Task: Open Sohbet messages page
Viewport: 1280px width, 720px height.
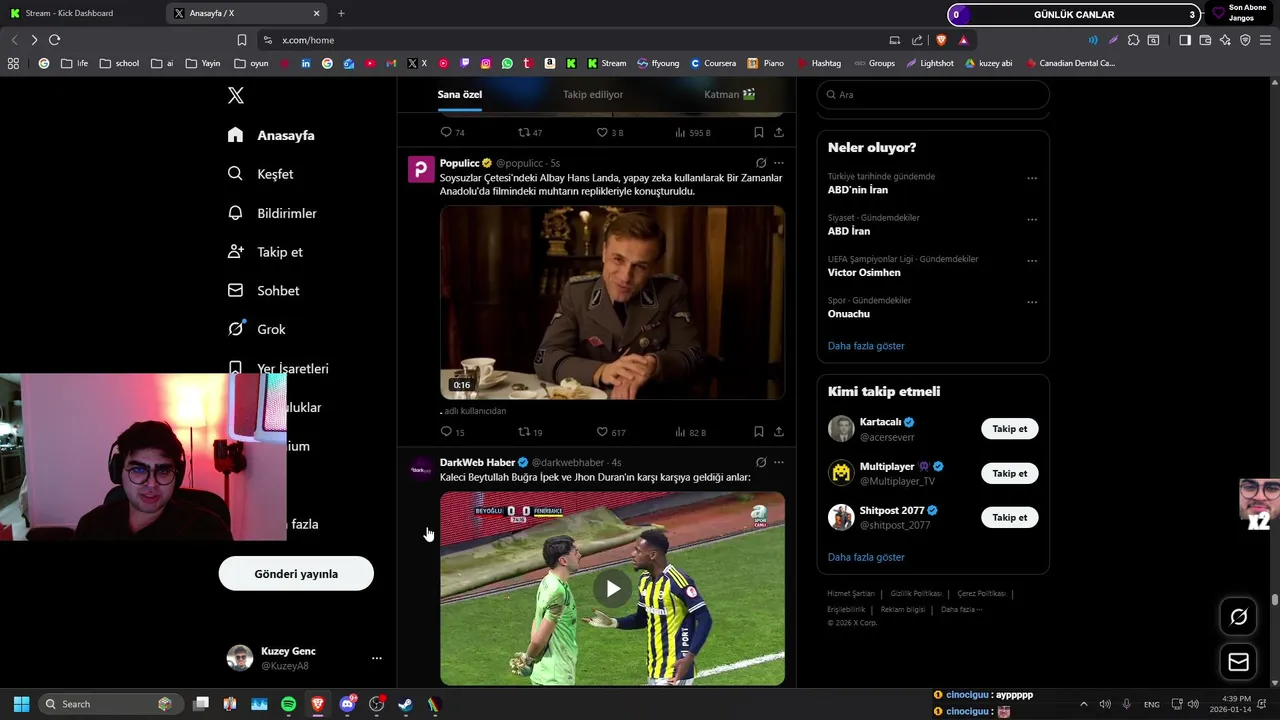Action: coord(263,291)
